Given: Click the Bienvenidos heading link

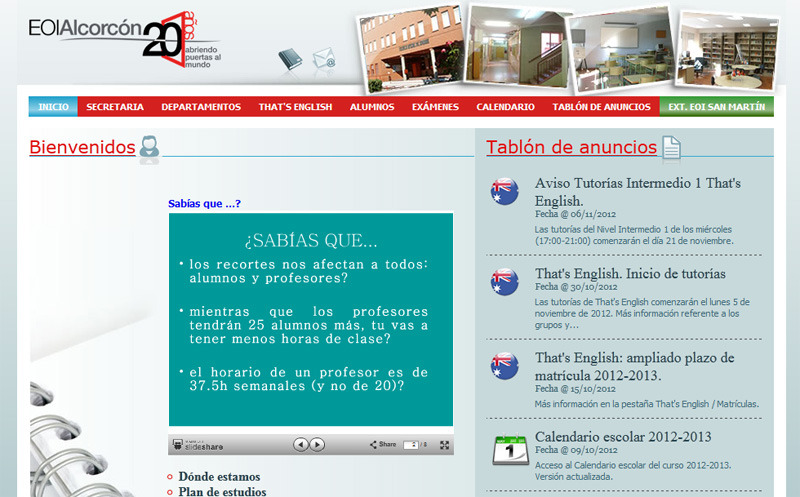Looking at the screenshot, I should (82, 147).
